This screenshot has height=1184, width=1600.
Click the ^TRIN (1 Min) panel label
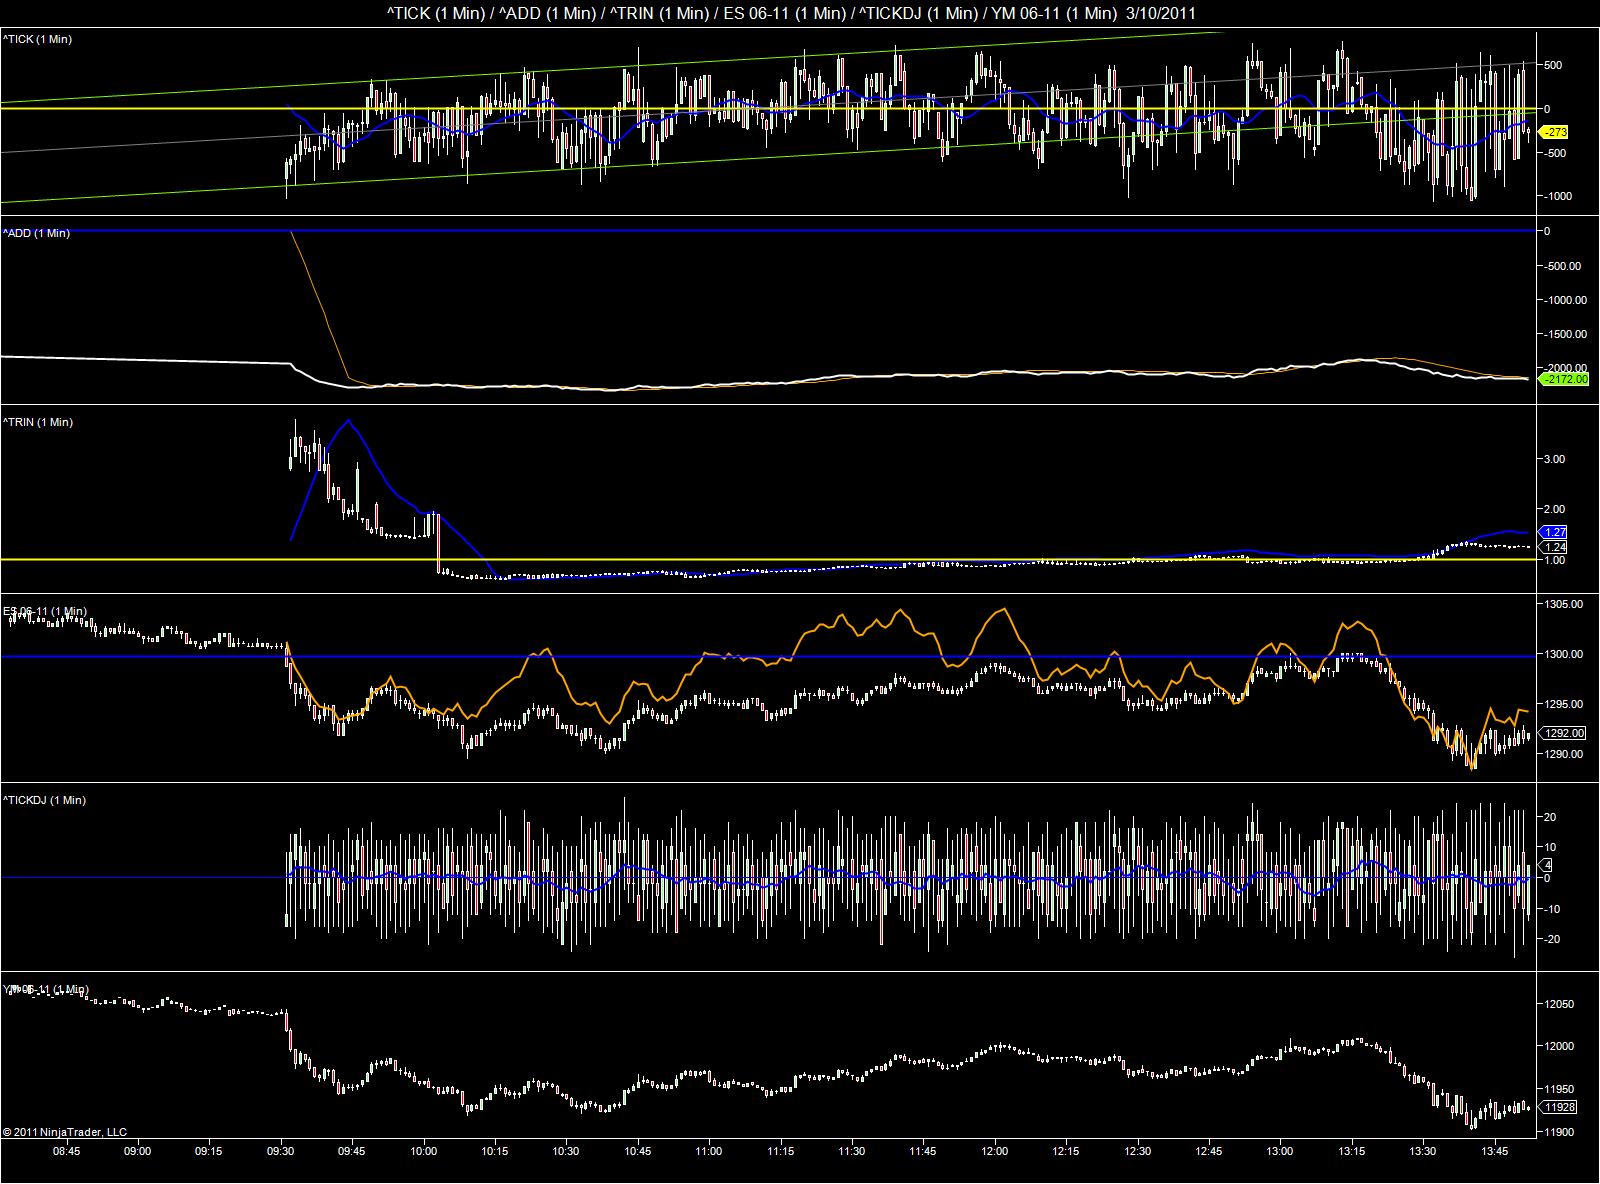pyautogui.click(x=38, y=422)
